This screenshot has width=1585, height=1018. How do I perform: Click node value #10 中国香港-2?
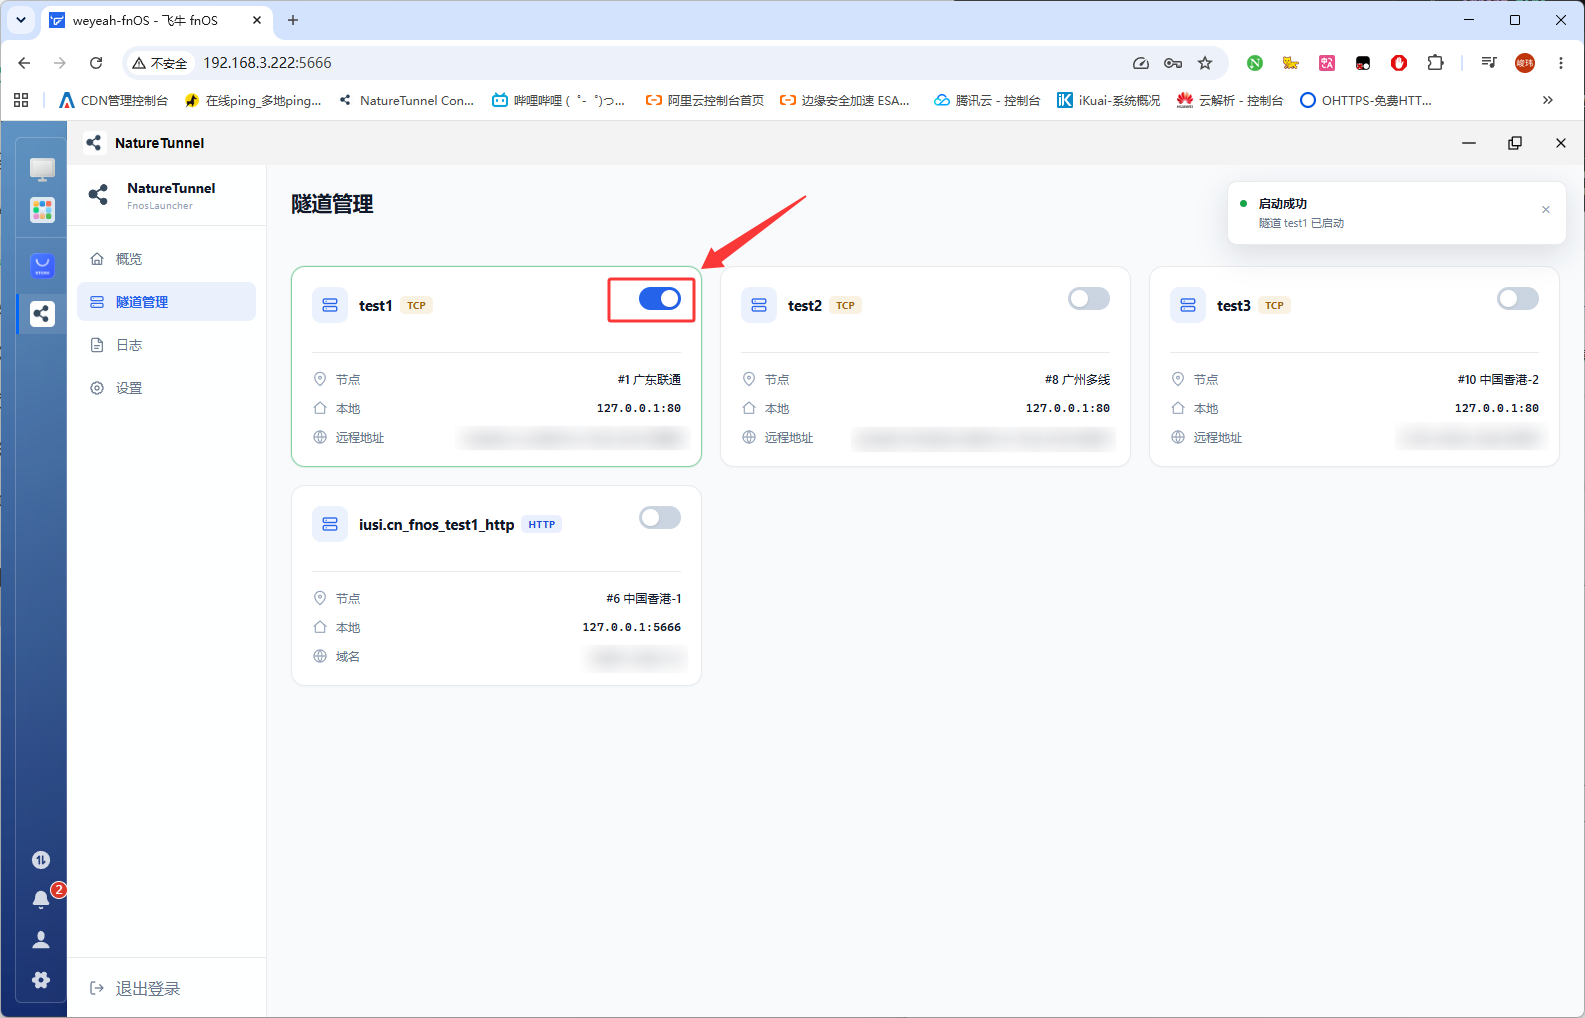[x=1498, y=379]
